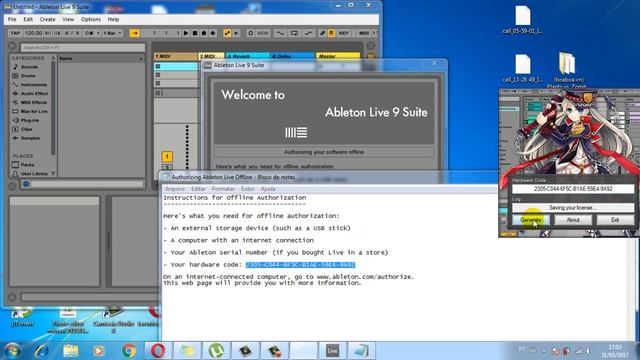Toggle the yellow Automation Arm button
Screen dimensions: 640x360
[x=227, y=33]
